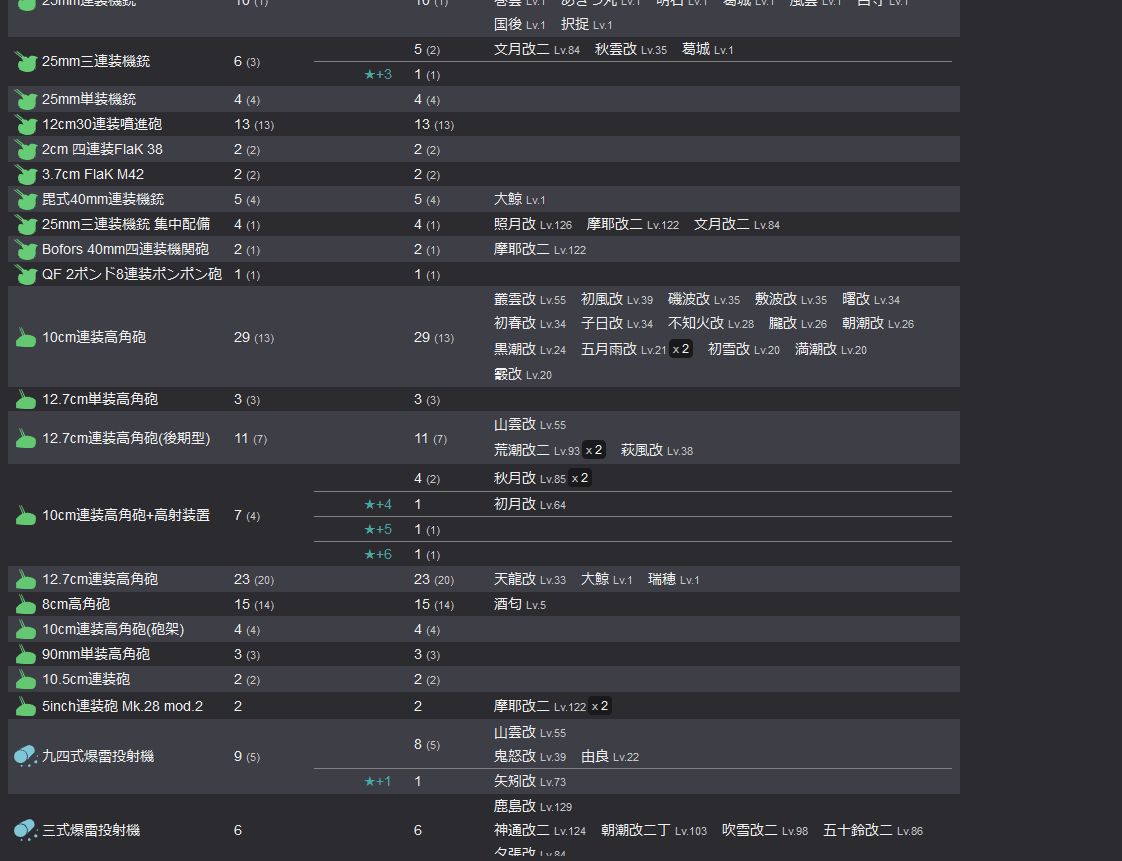Click ship 曙改 Lv.34
1122x861 pixels.
coord(871,300)
